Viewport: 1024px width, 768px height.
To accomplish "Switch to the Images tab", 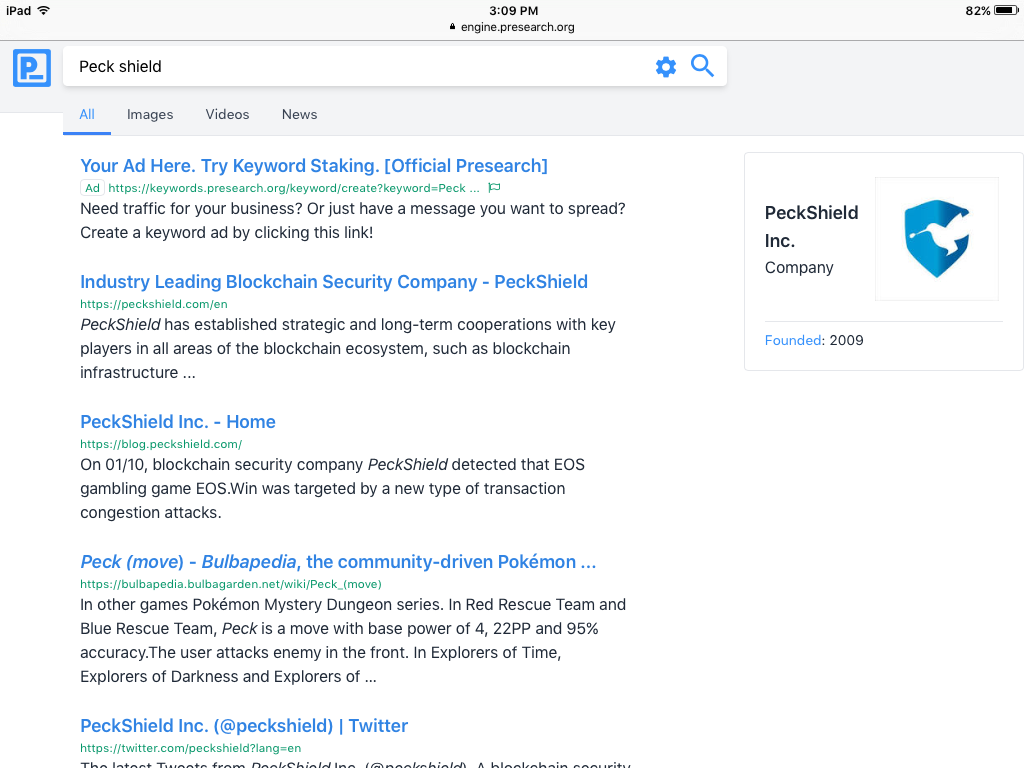I will tap(150, 114).
